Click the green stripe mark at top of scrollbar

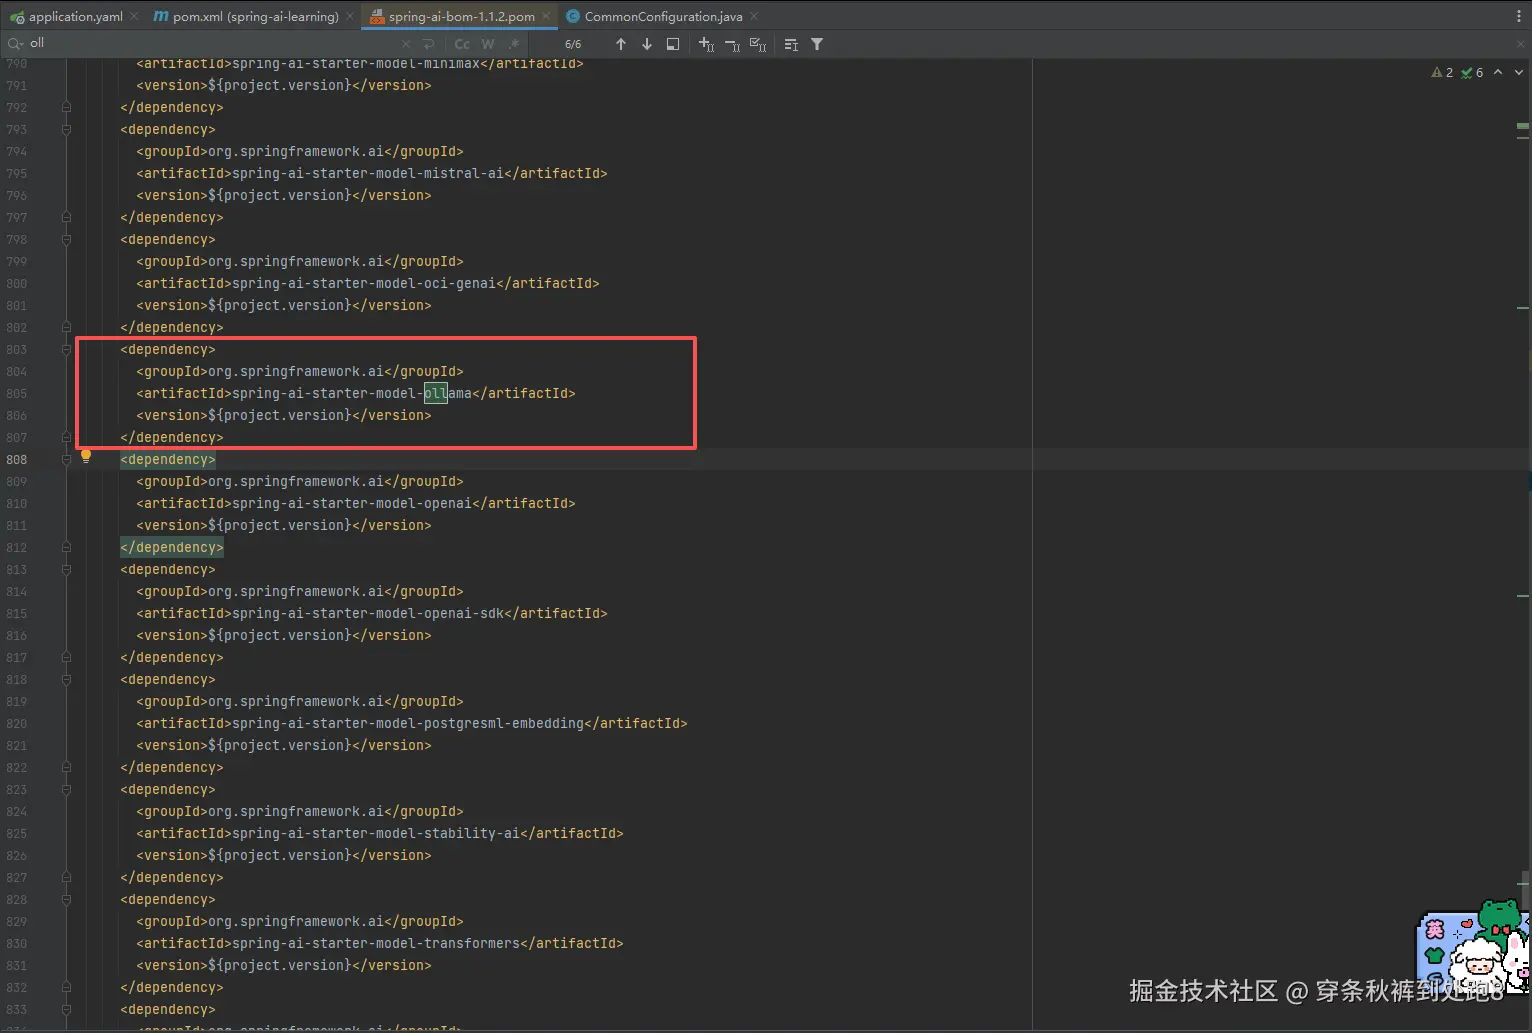[x=1523, y=126]
